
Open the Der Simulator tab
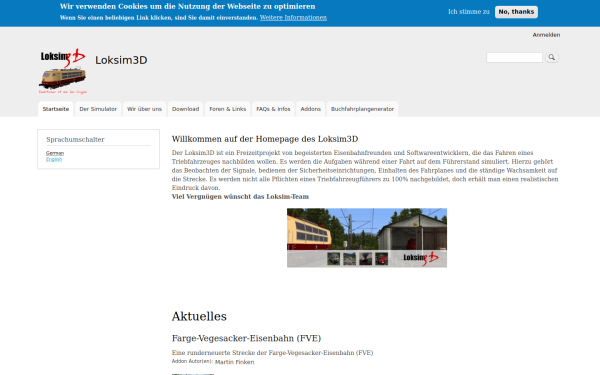tap(98, 109)
